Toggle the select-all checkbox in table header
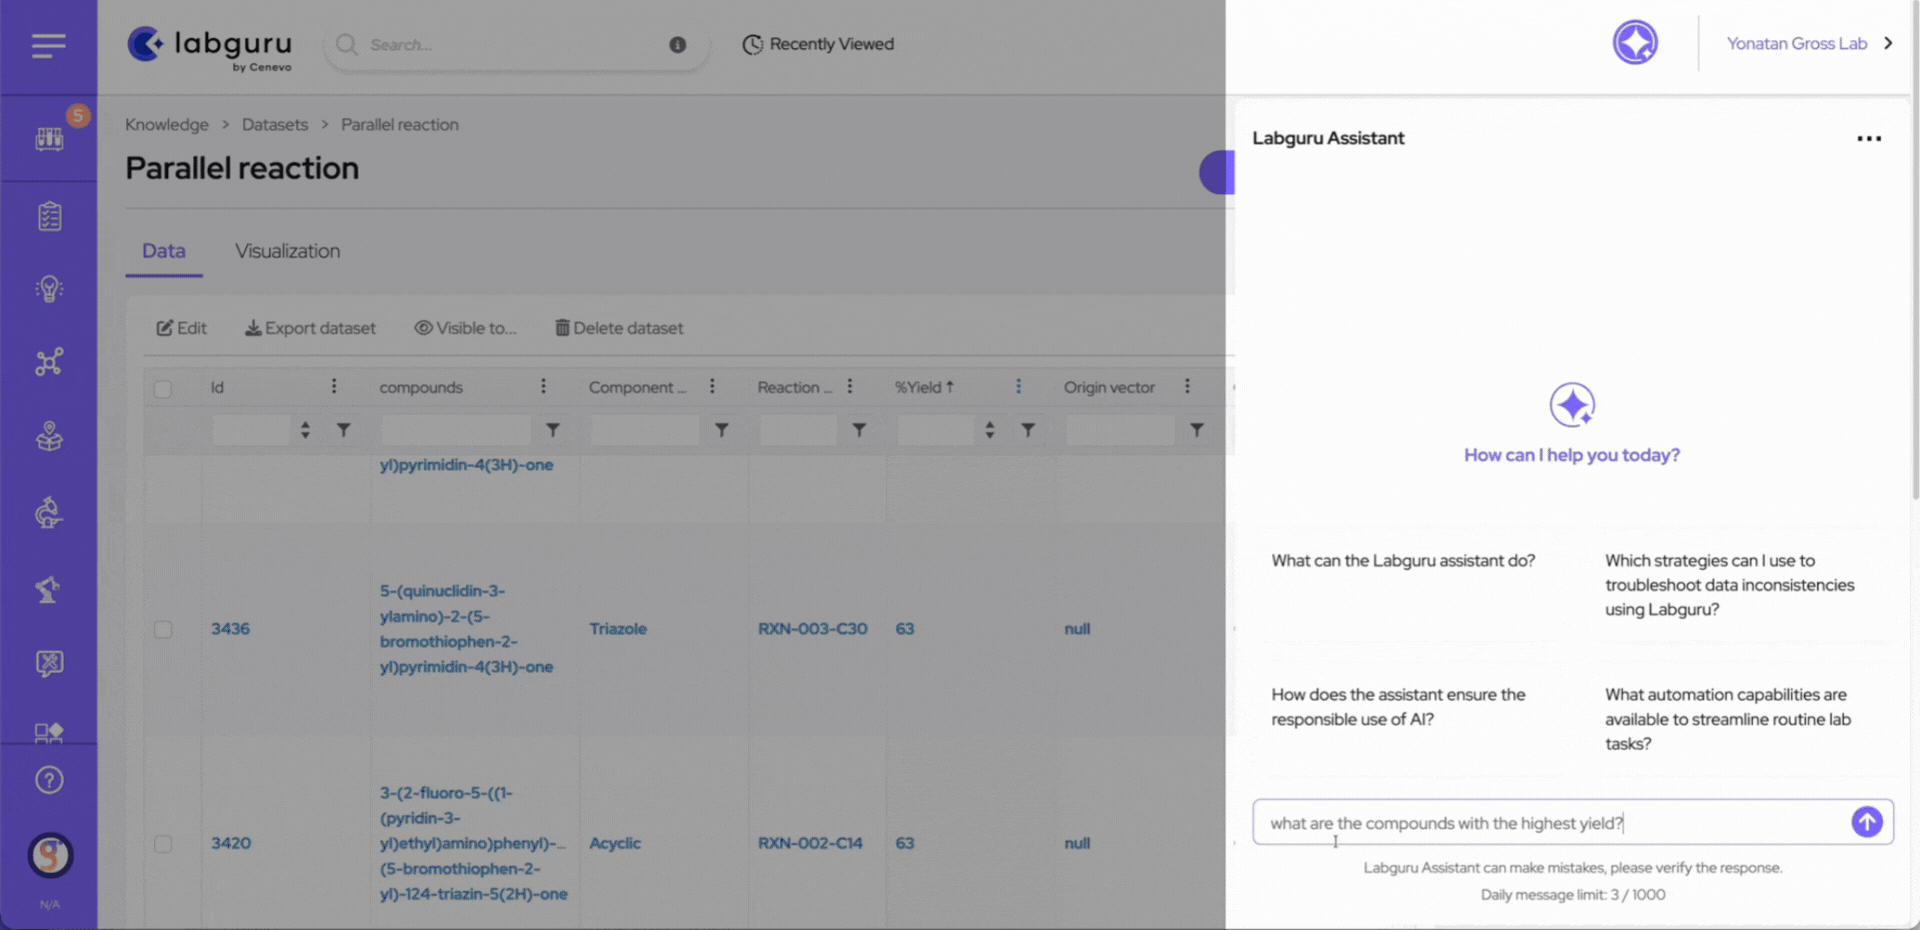Image resolution: width=1920 pixels, height=930 pixels. (x=163, y=389)
